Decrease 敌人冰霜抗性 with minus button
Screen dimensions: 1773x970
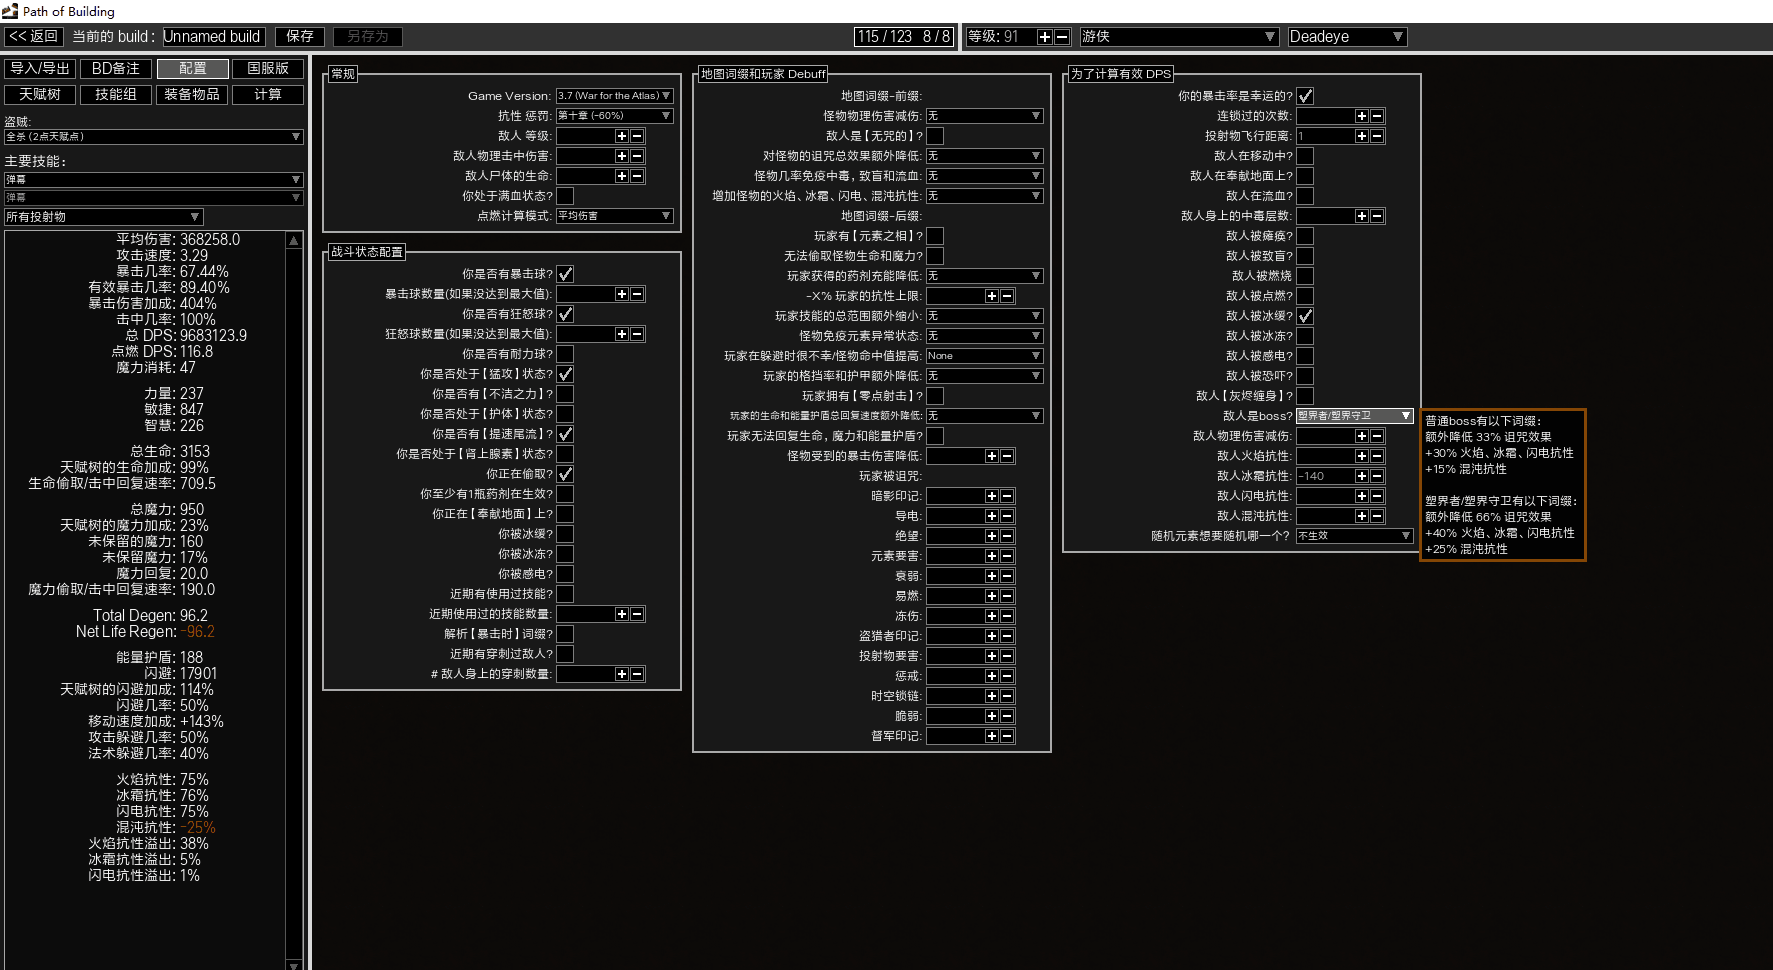coord(1377,476)
